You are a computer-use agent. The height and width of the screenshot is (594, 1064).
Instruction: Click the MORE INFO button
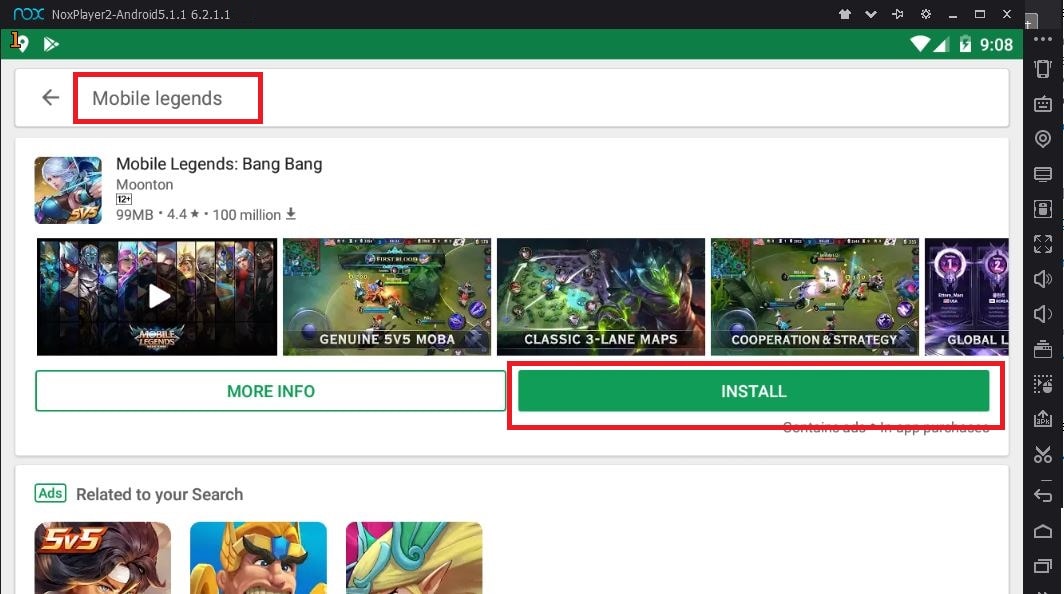coord(271,391)
